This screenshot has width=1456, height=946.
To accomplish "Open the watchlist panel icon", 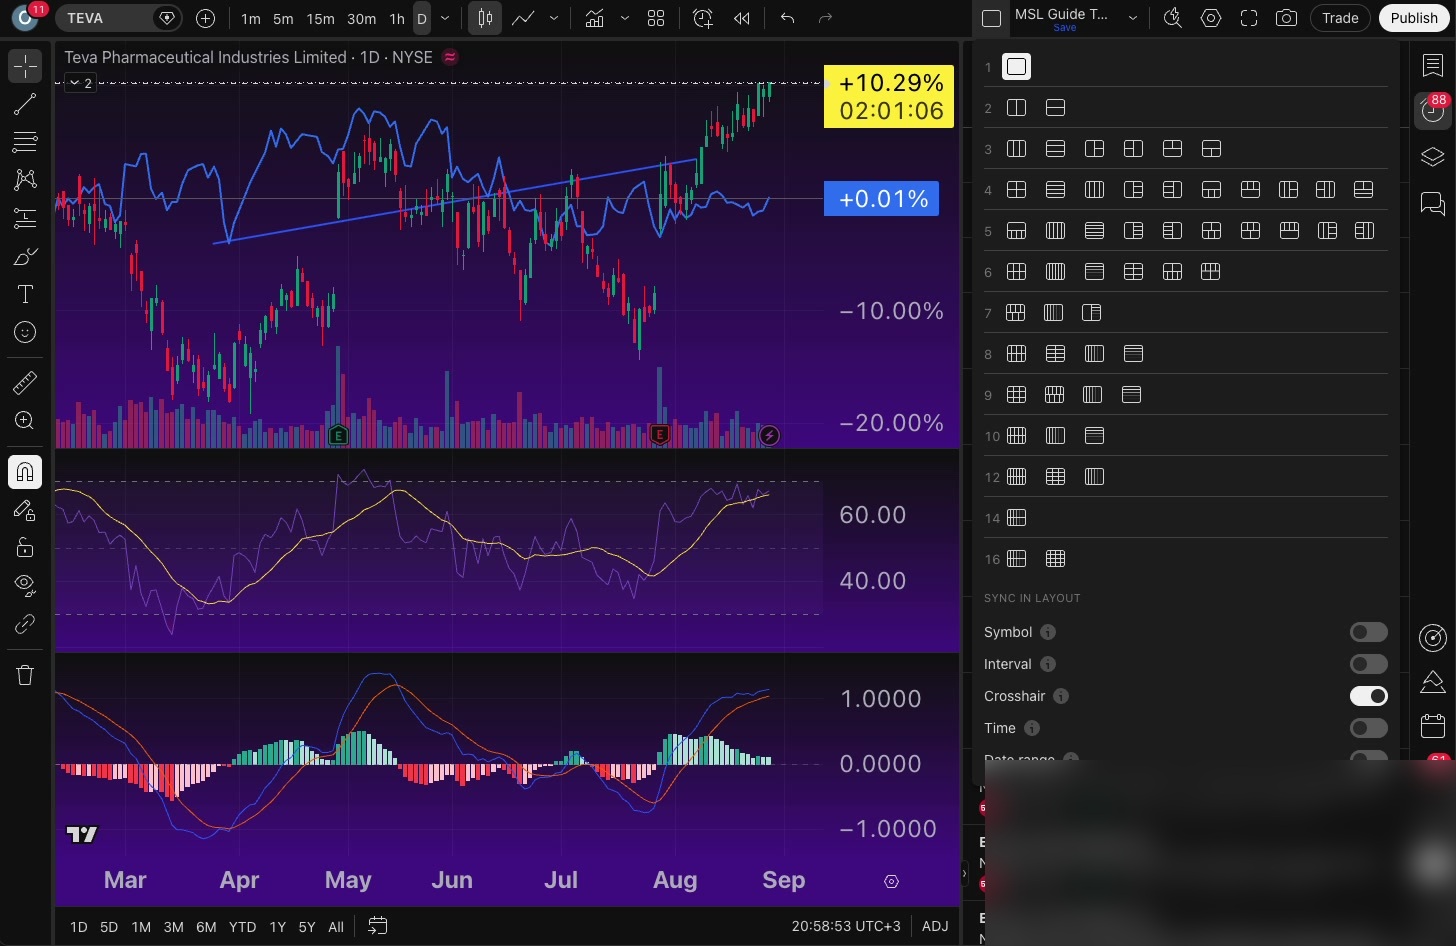I will click(x=1433, y=65).
